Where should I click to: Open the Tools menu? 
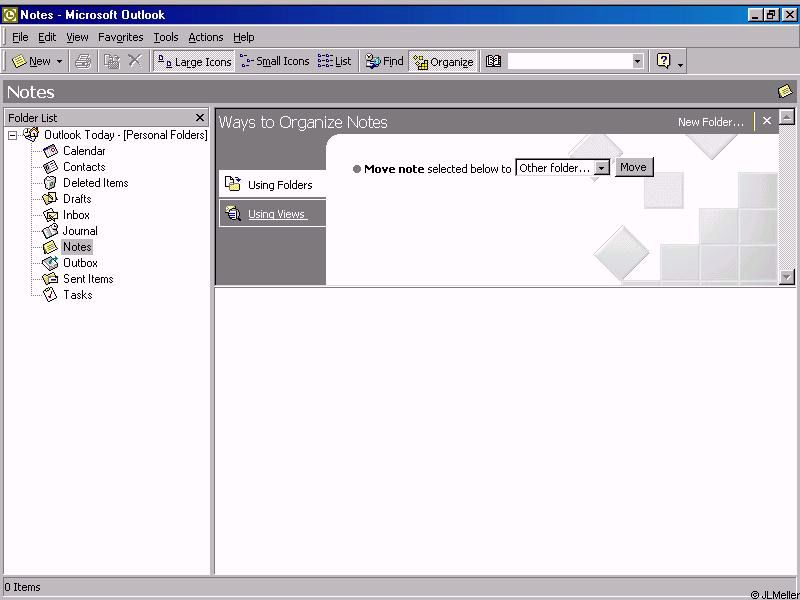pyautogui.click(x=165, y=37)
